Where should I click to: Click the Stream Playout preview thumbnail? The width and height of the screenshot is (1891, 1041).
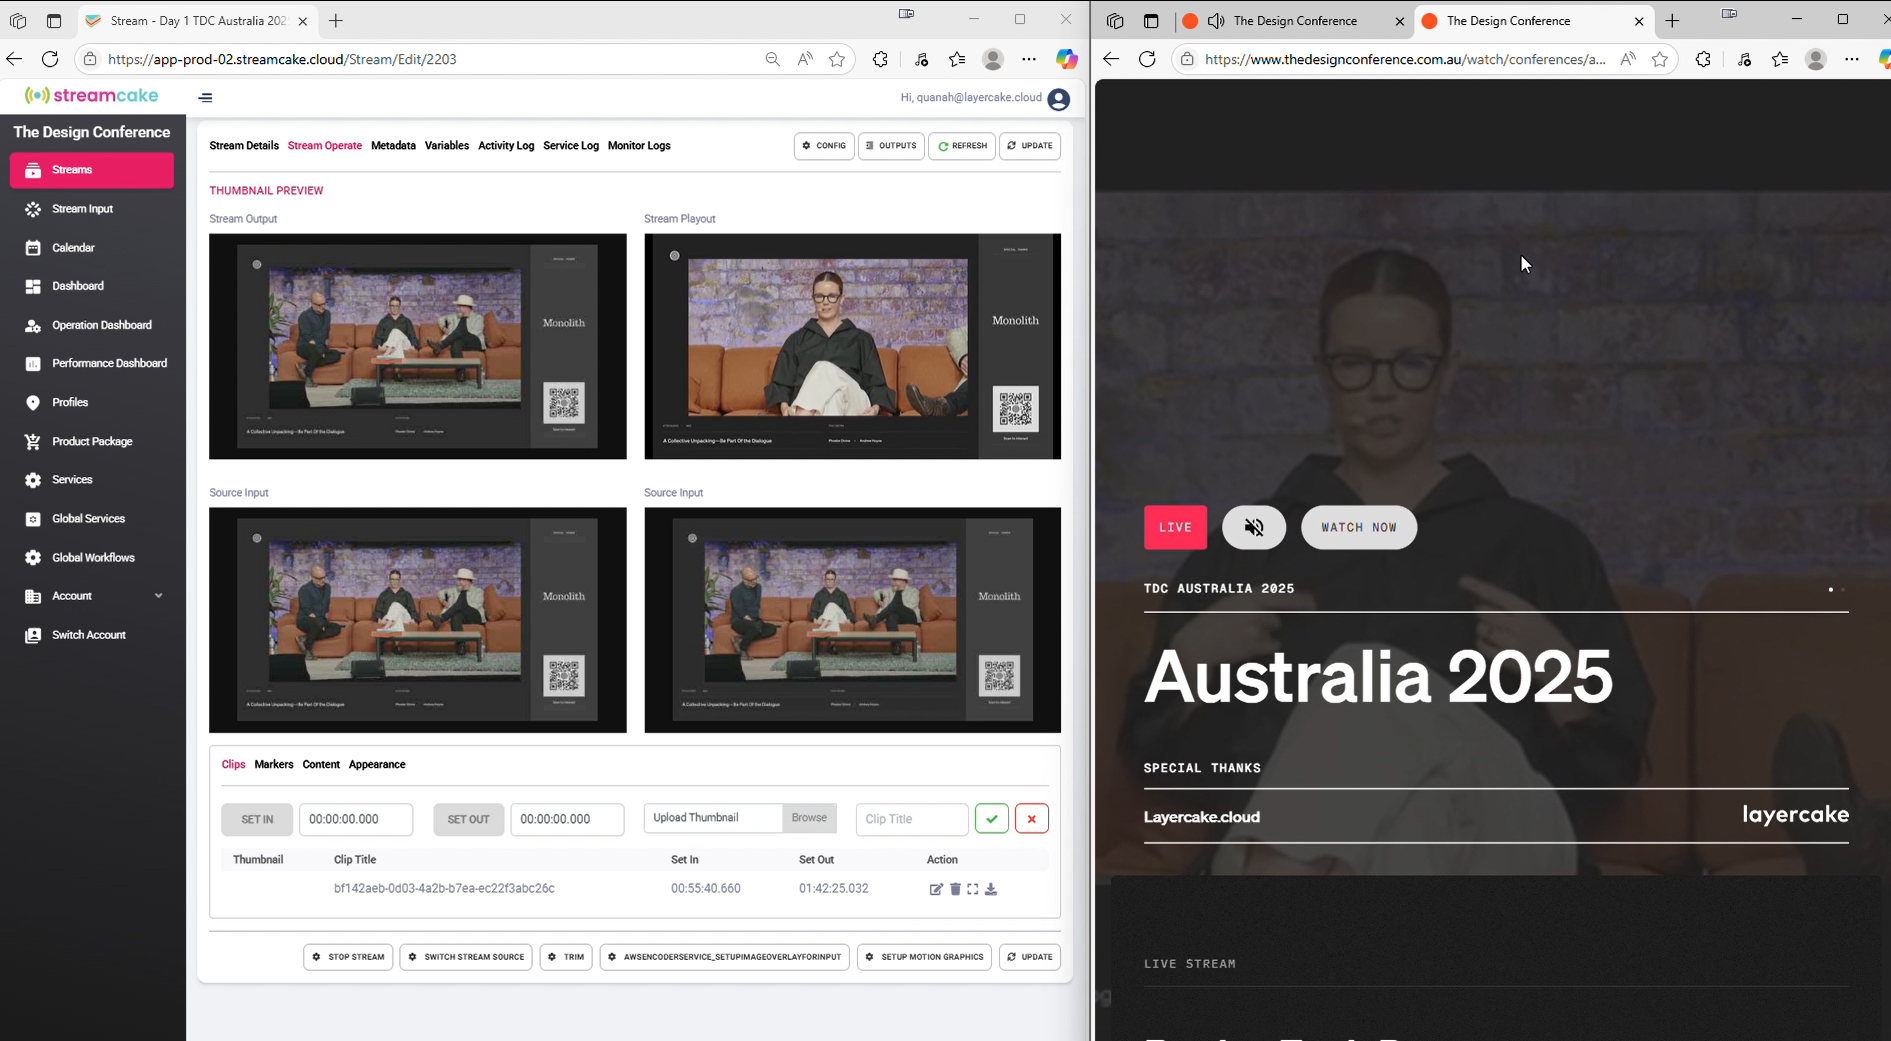(852, 347)
